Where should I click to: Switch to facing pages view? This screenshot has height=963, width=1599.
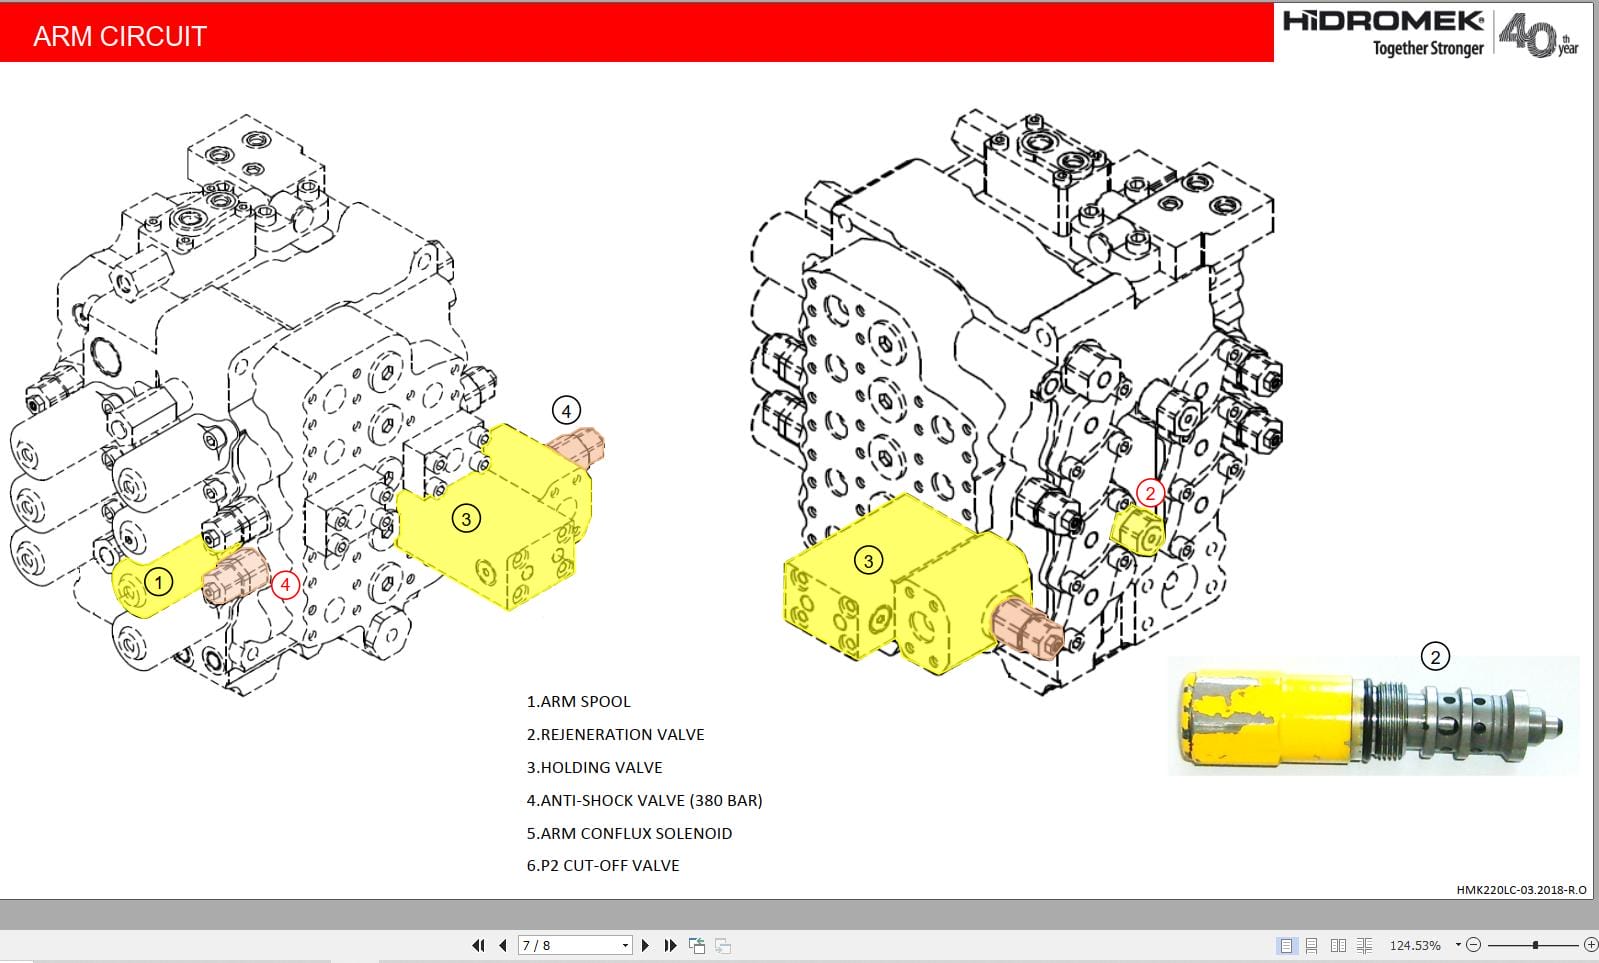click(x=1338, y=945)
